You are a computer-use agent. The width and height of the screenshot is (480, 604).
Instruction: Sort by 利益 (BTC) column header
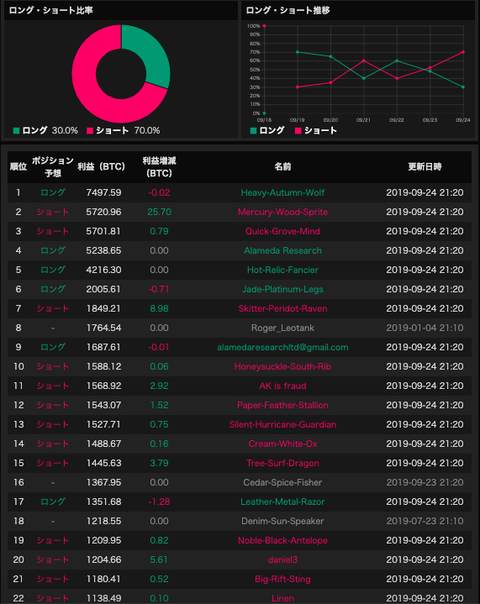tap(101, 167)
